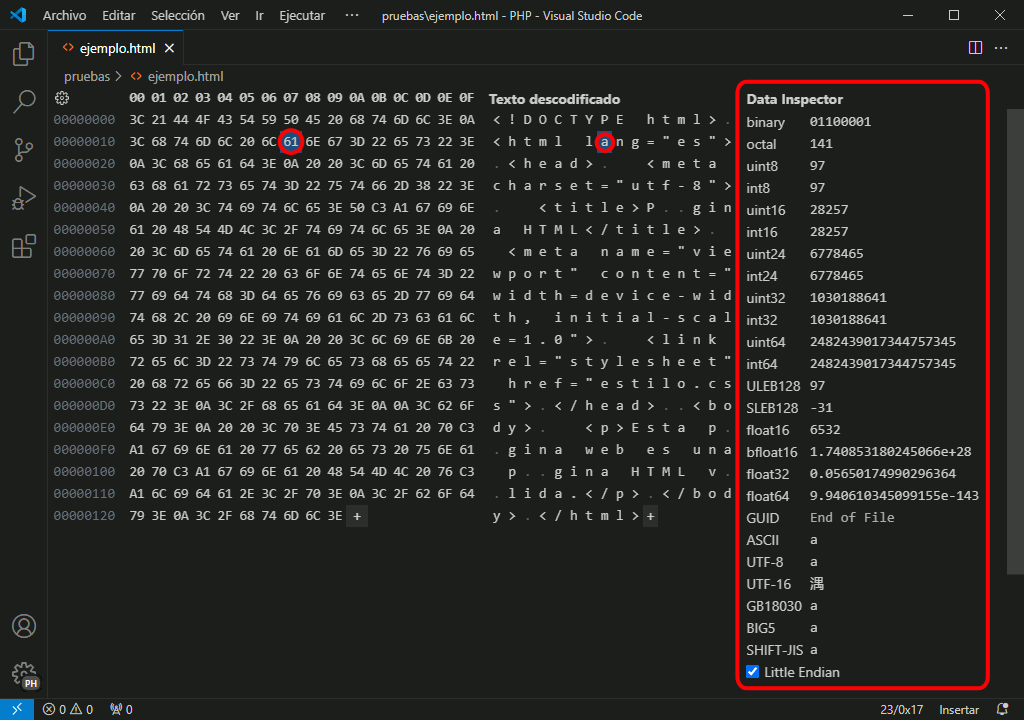Split the editor to the right

975,48
